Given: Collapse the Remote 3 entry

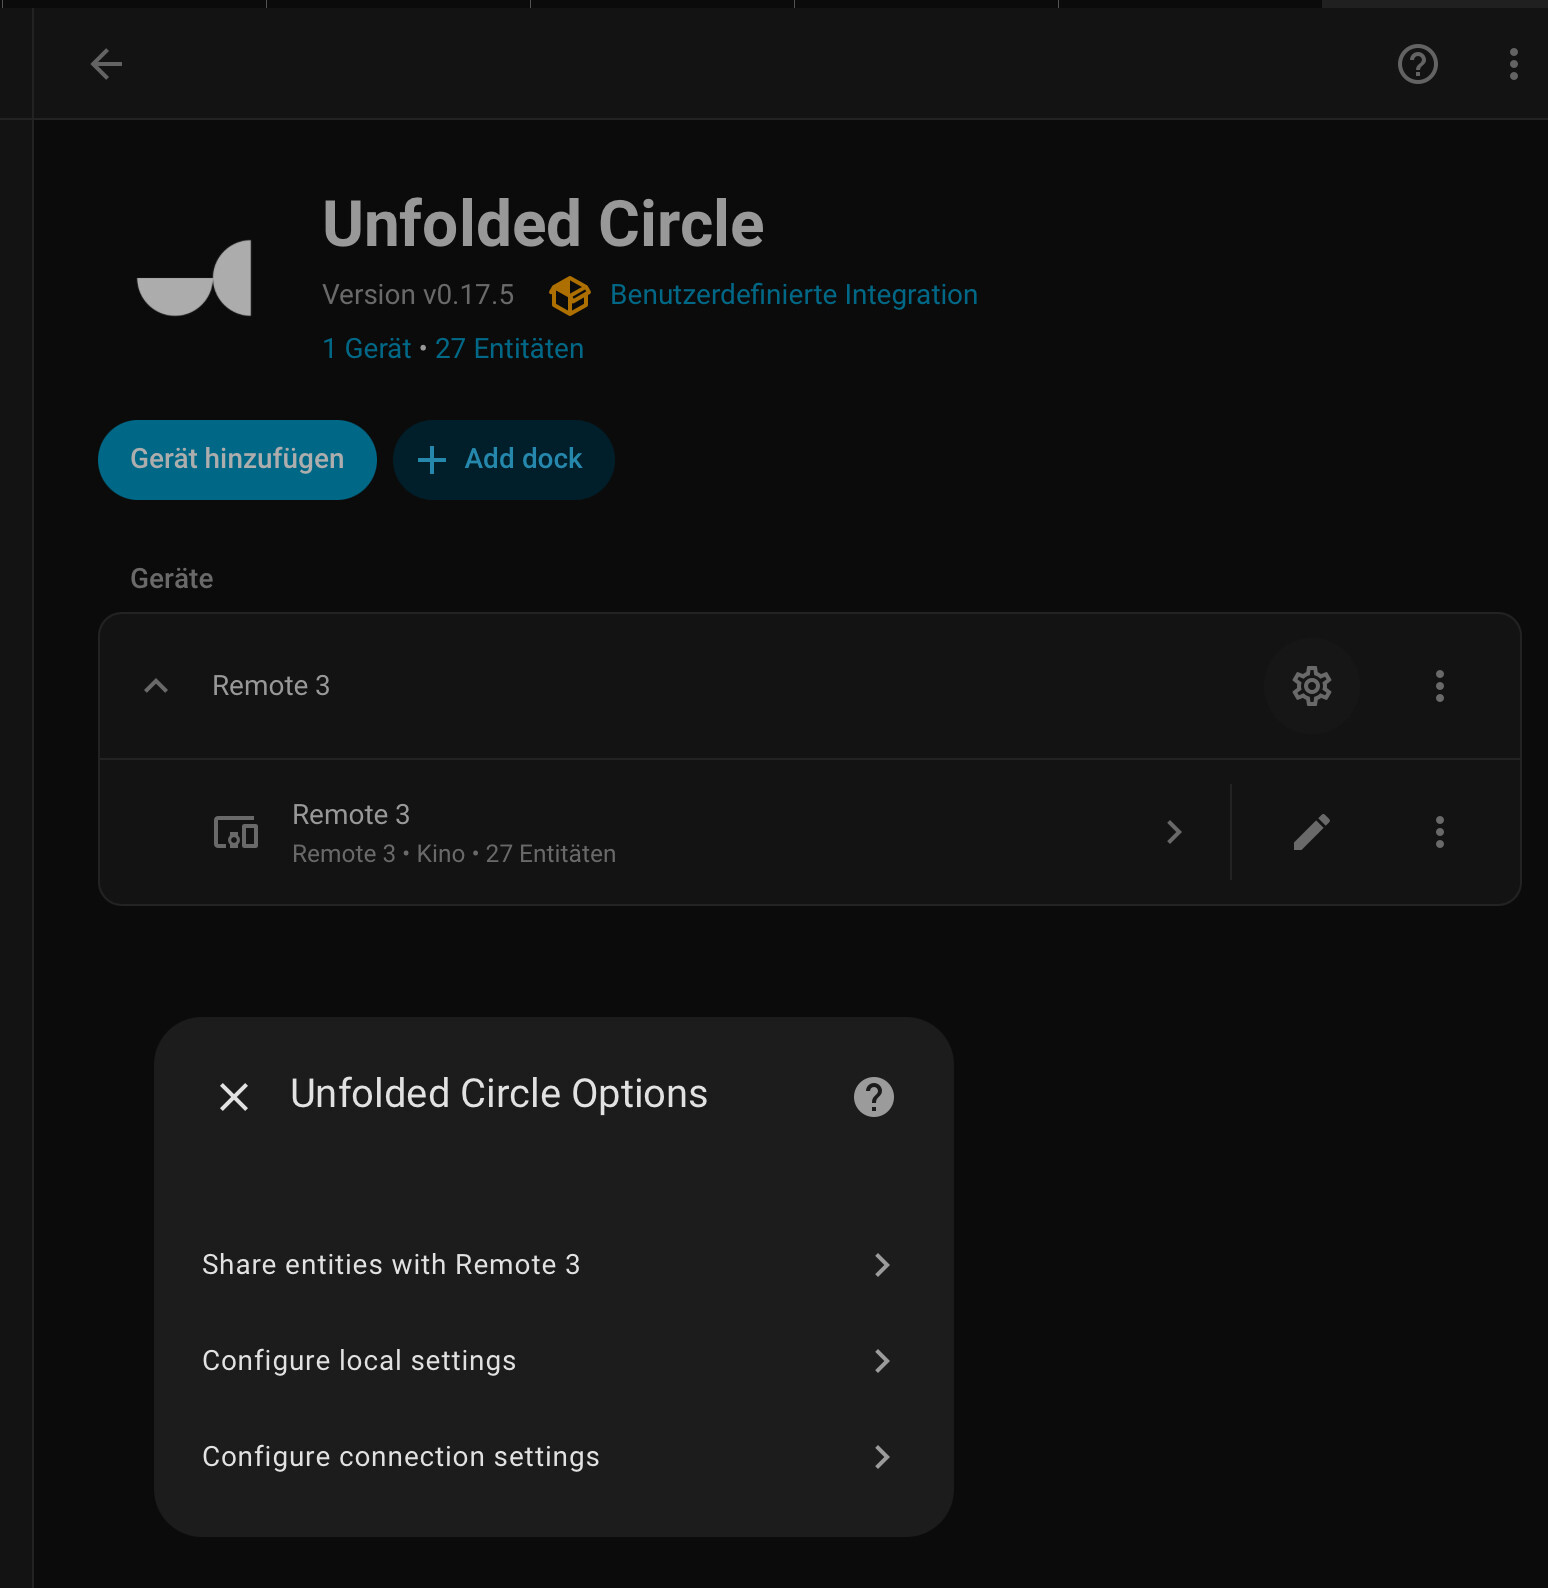Looking at the screenshot, I should (x=156, y=686).
